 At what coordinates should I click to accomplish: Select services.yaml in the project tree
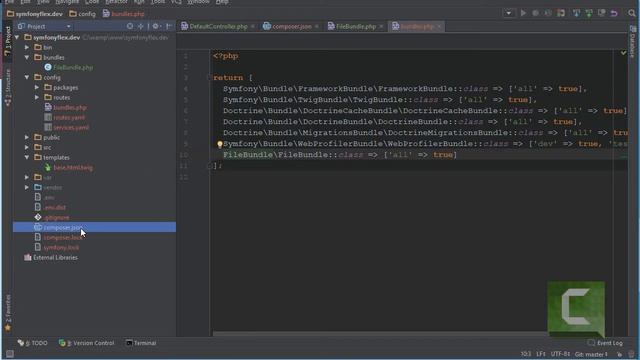[67, 127]
